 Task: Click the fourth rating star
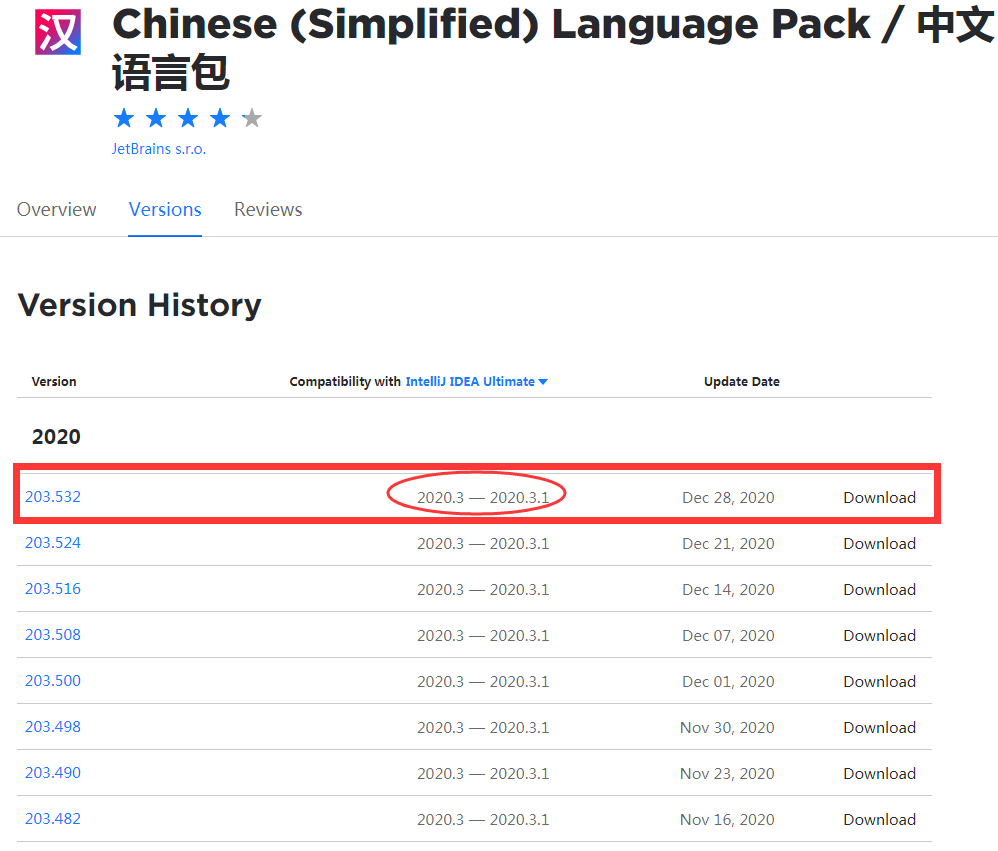tap(220, 118)
